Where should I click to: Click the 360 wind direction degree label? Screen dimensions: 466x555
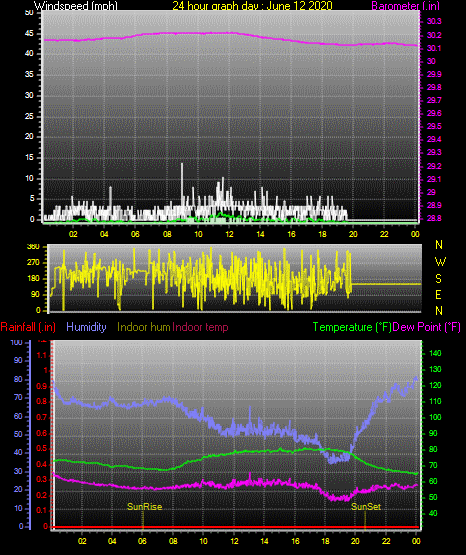tap(33, 247)
